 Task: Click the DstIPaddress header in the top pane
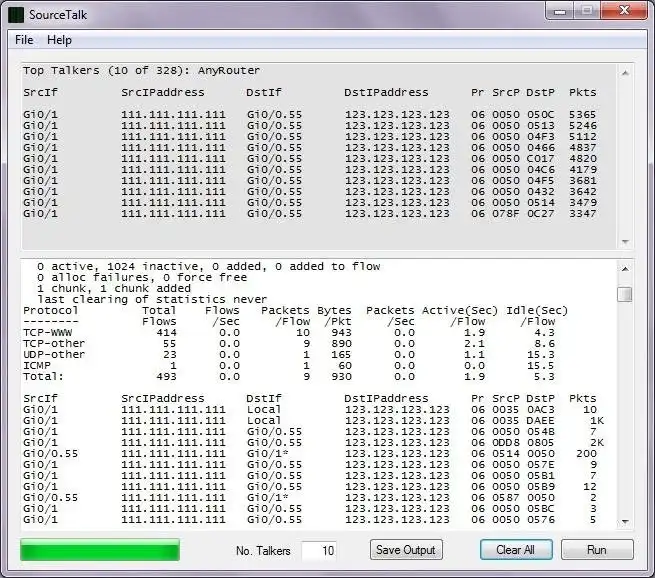coord(386,92)
